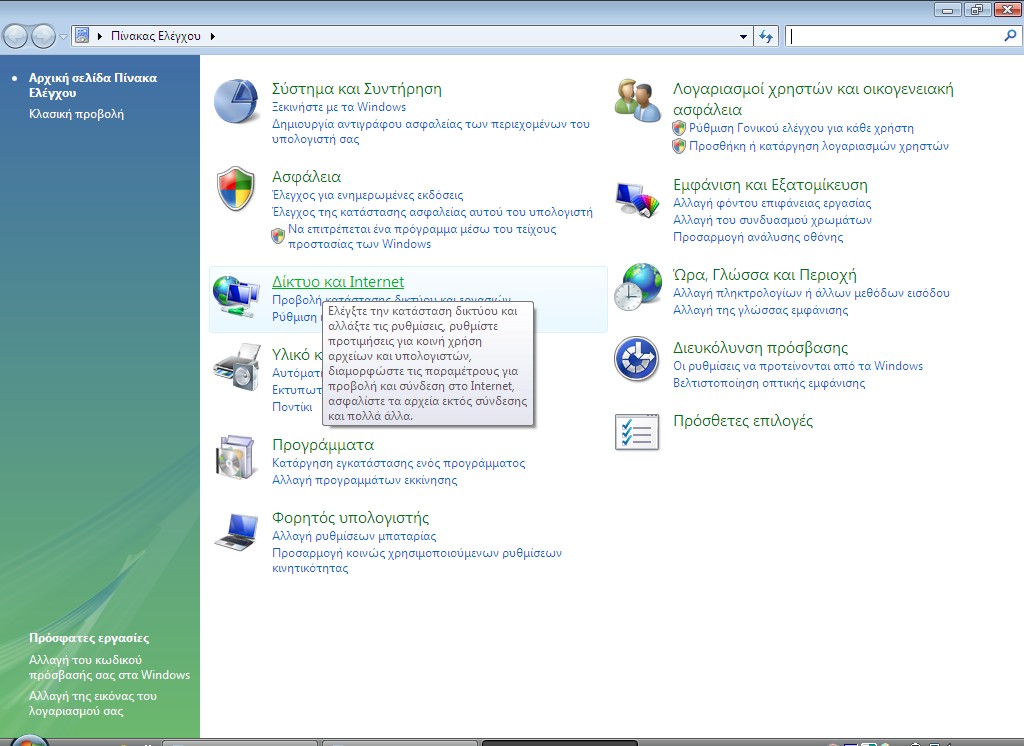This screenshot has height=746, width=1024.
Task: Click Οι ρυθμίσεις να προτείνονται από τα Windows
Action: pos(798,366)
